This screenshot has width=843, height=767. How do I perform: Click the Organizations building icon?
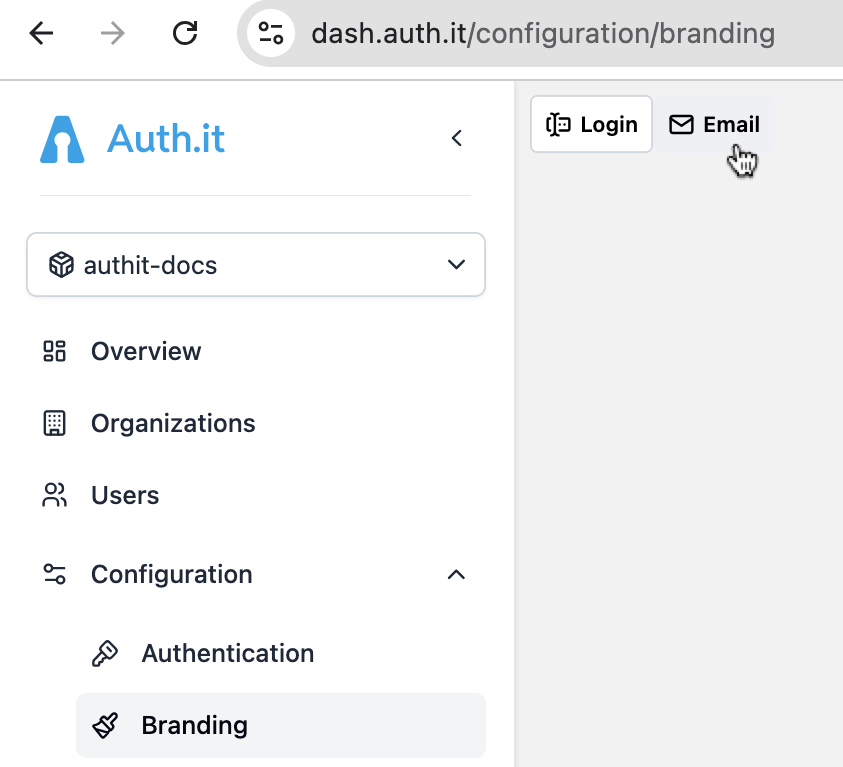[54, 423]
